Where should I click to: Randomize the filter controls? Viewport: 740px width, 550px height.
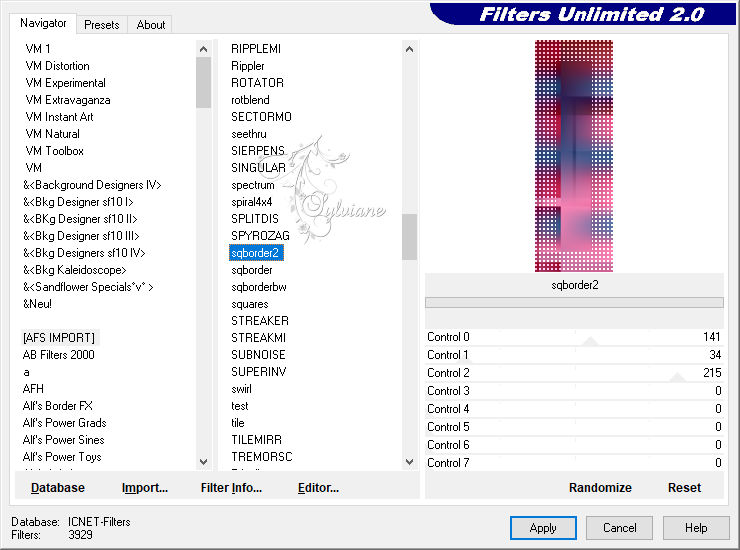click(600, 488)
